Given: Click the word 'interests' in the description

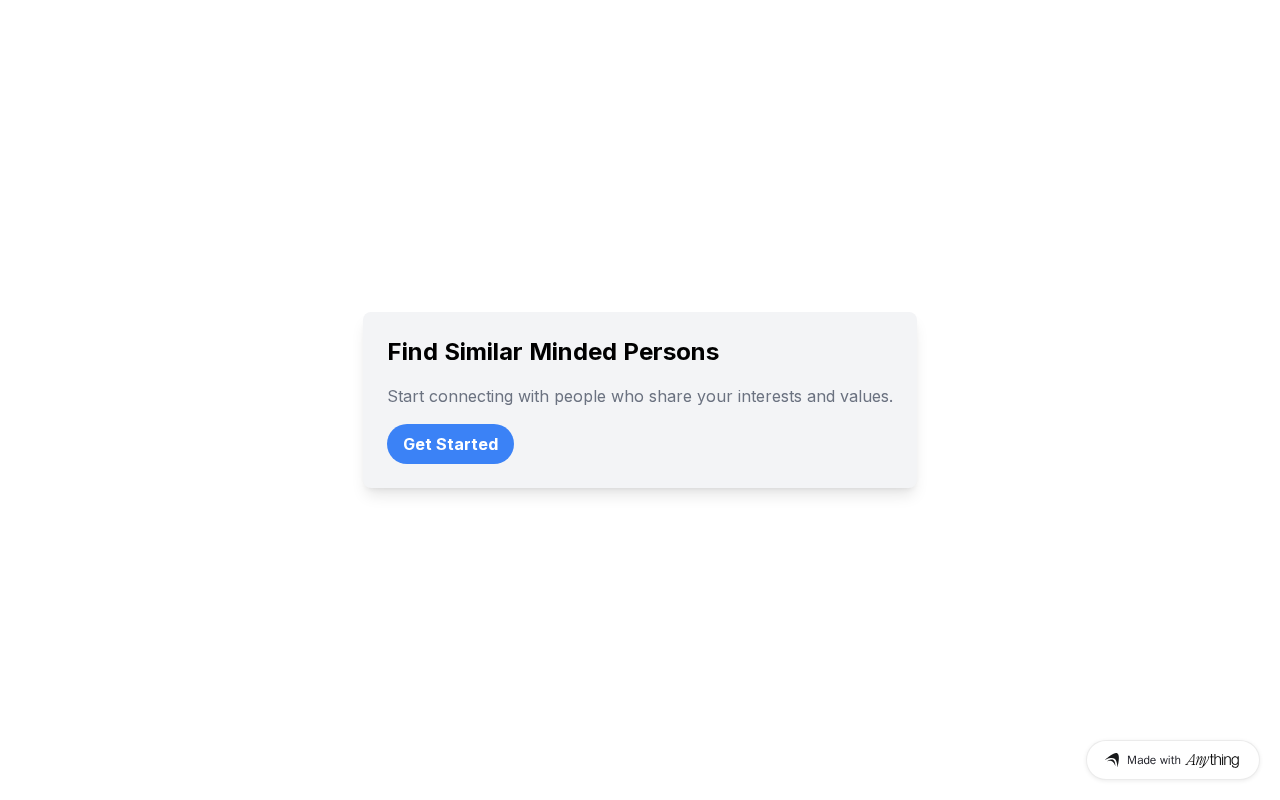Looking at the screenshot, I should 769,396.
